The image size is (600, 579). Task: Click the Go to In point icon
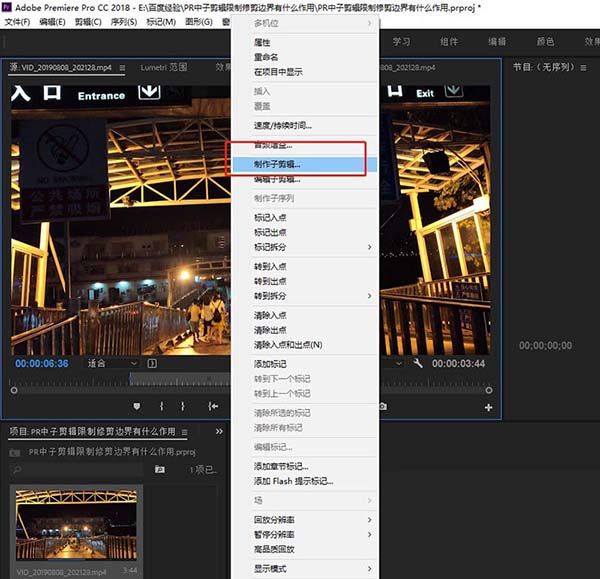pyautogui.click(x=213, y=406)
